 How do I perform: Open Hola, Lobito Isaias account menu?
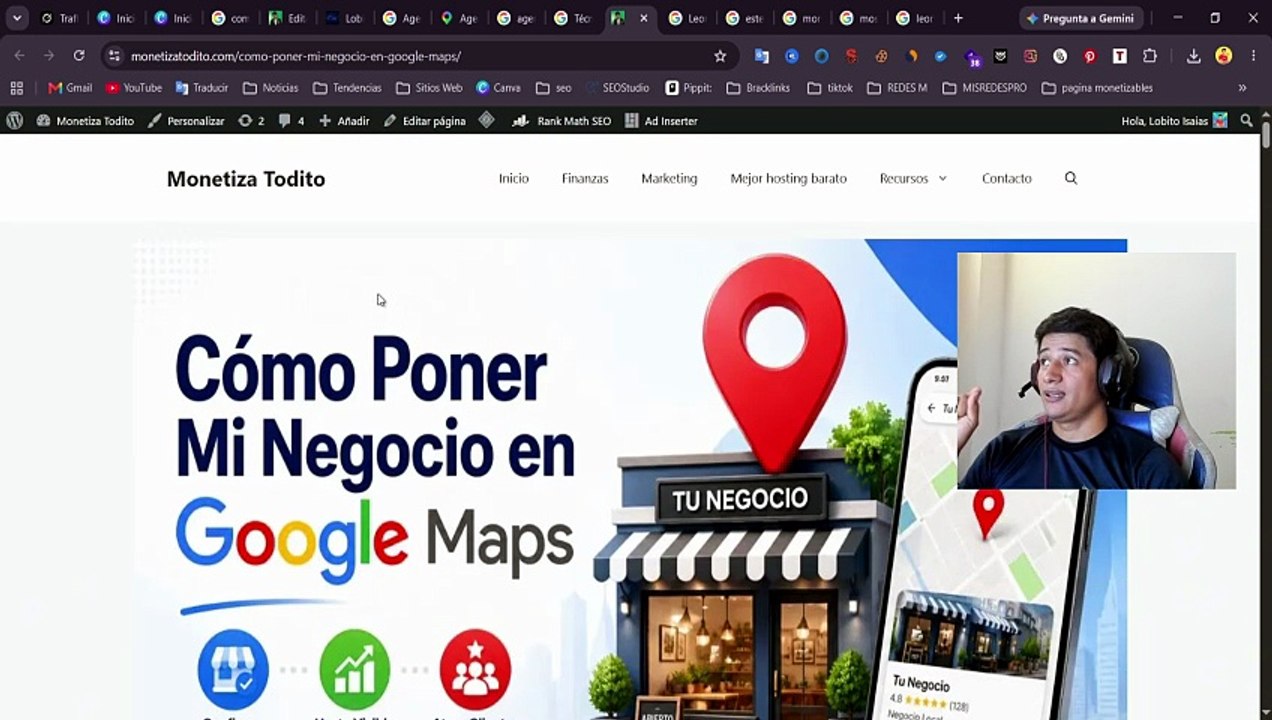coord(1174,120)
